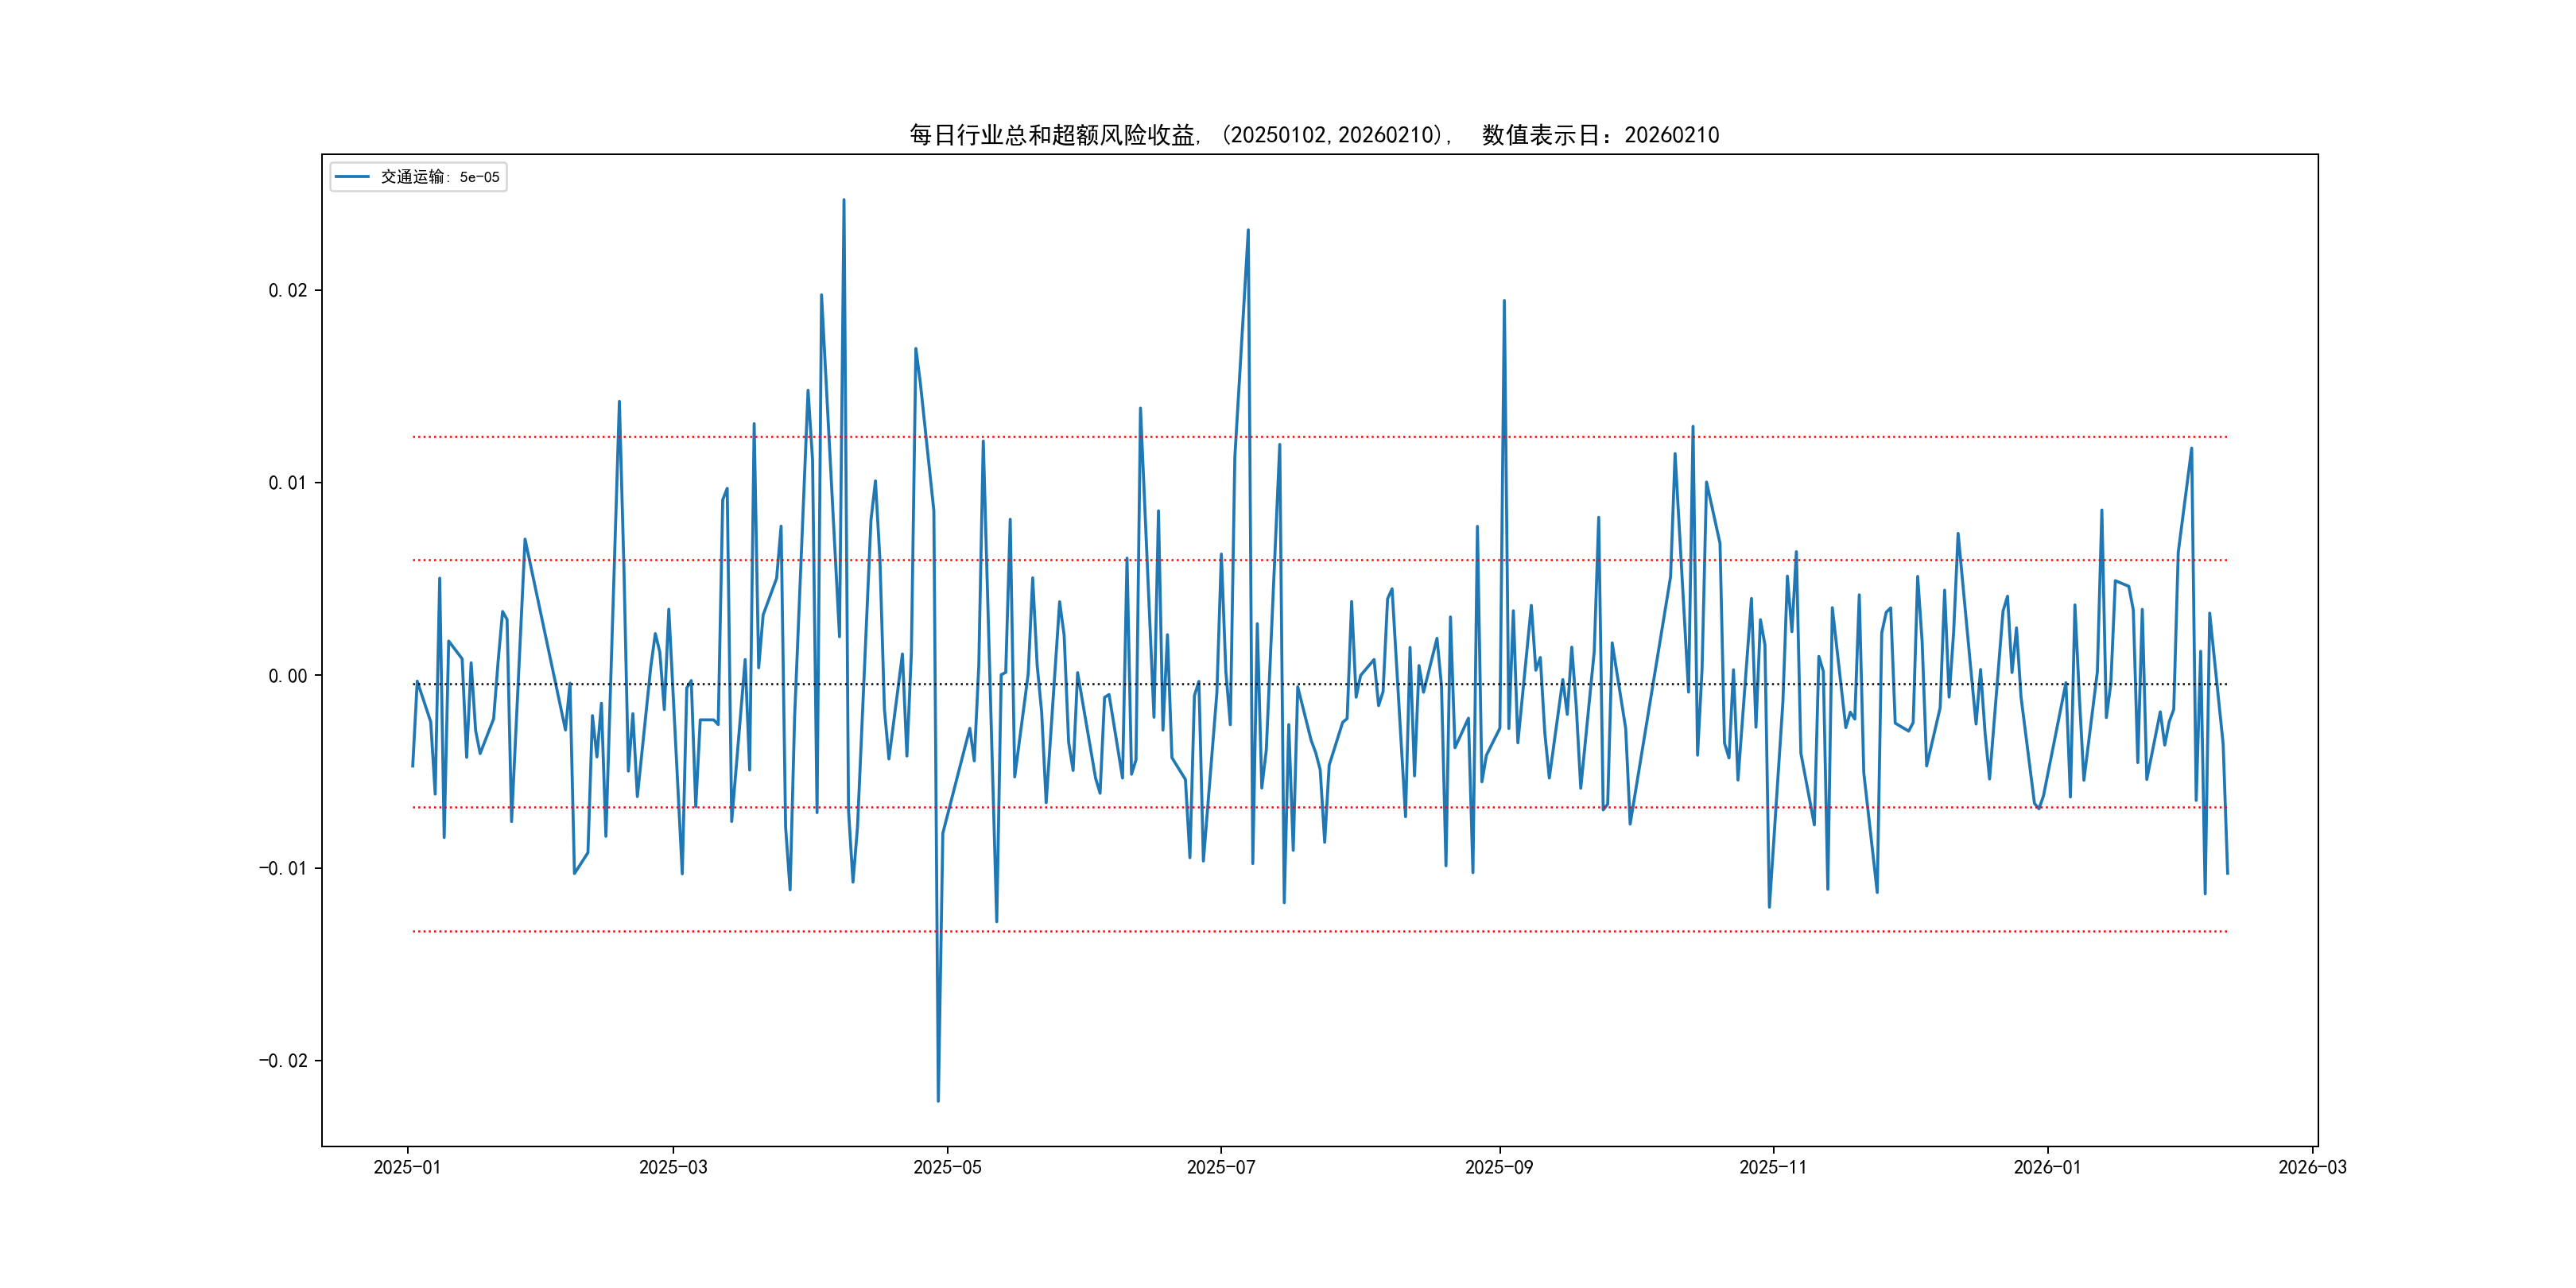Viewport: 2576px width, 1288px height.
Task: Click the tall spike just after 2025-07
Action: [1248, 231]
